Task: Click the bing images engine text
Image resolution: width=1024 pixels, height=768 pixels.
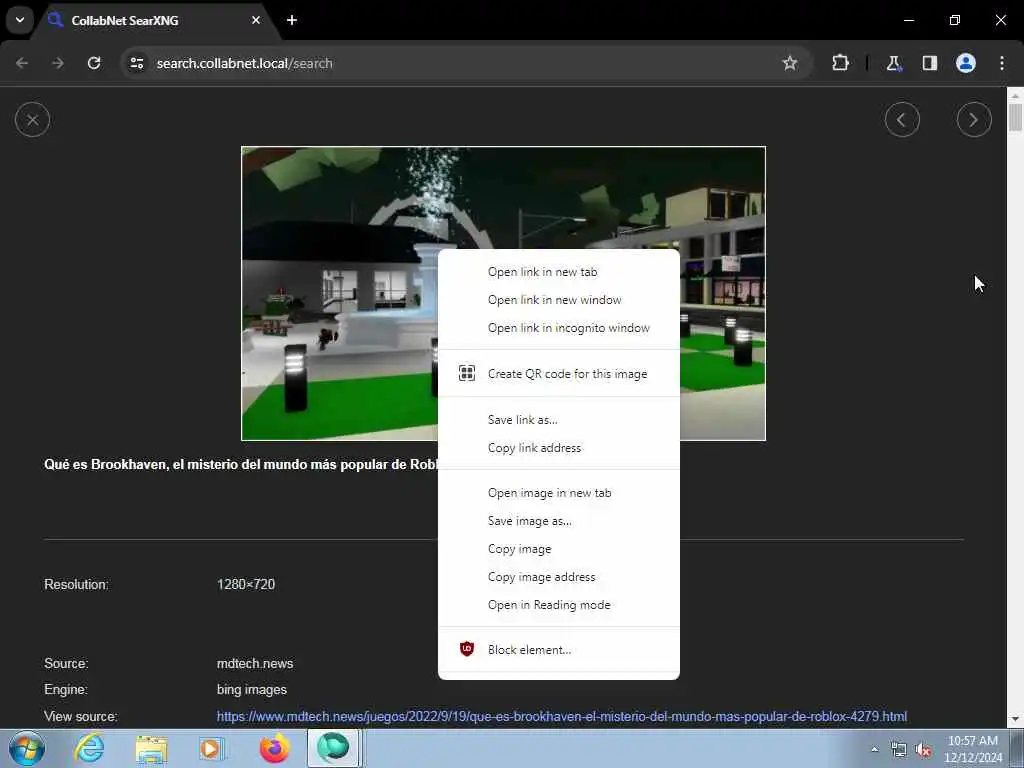Action: (x=251, y=690)
